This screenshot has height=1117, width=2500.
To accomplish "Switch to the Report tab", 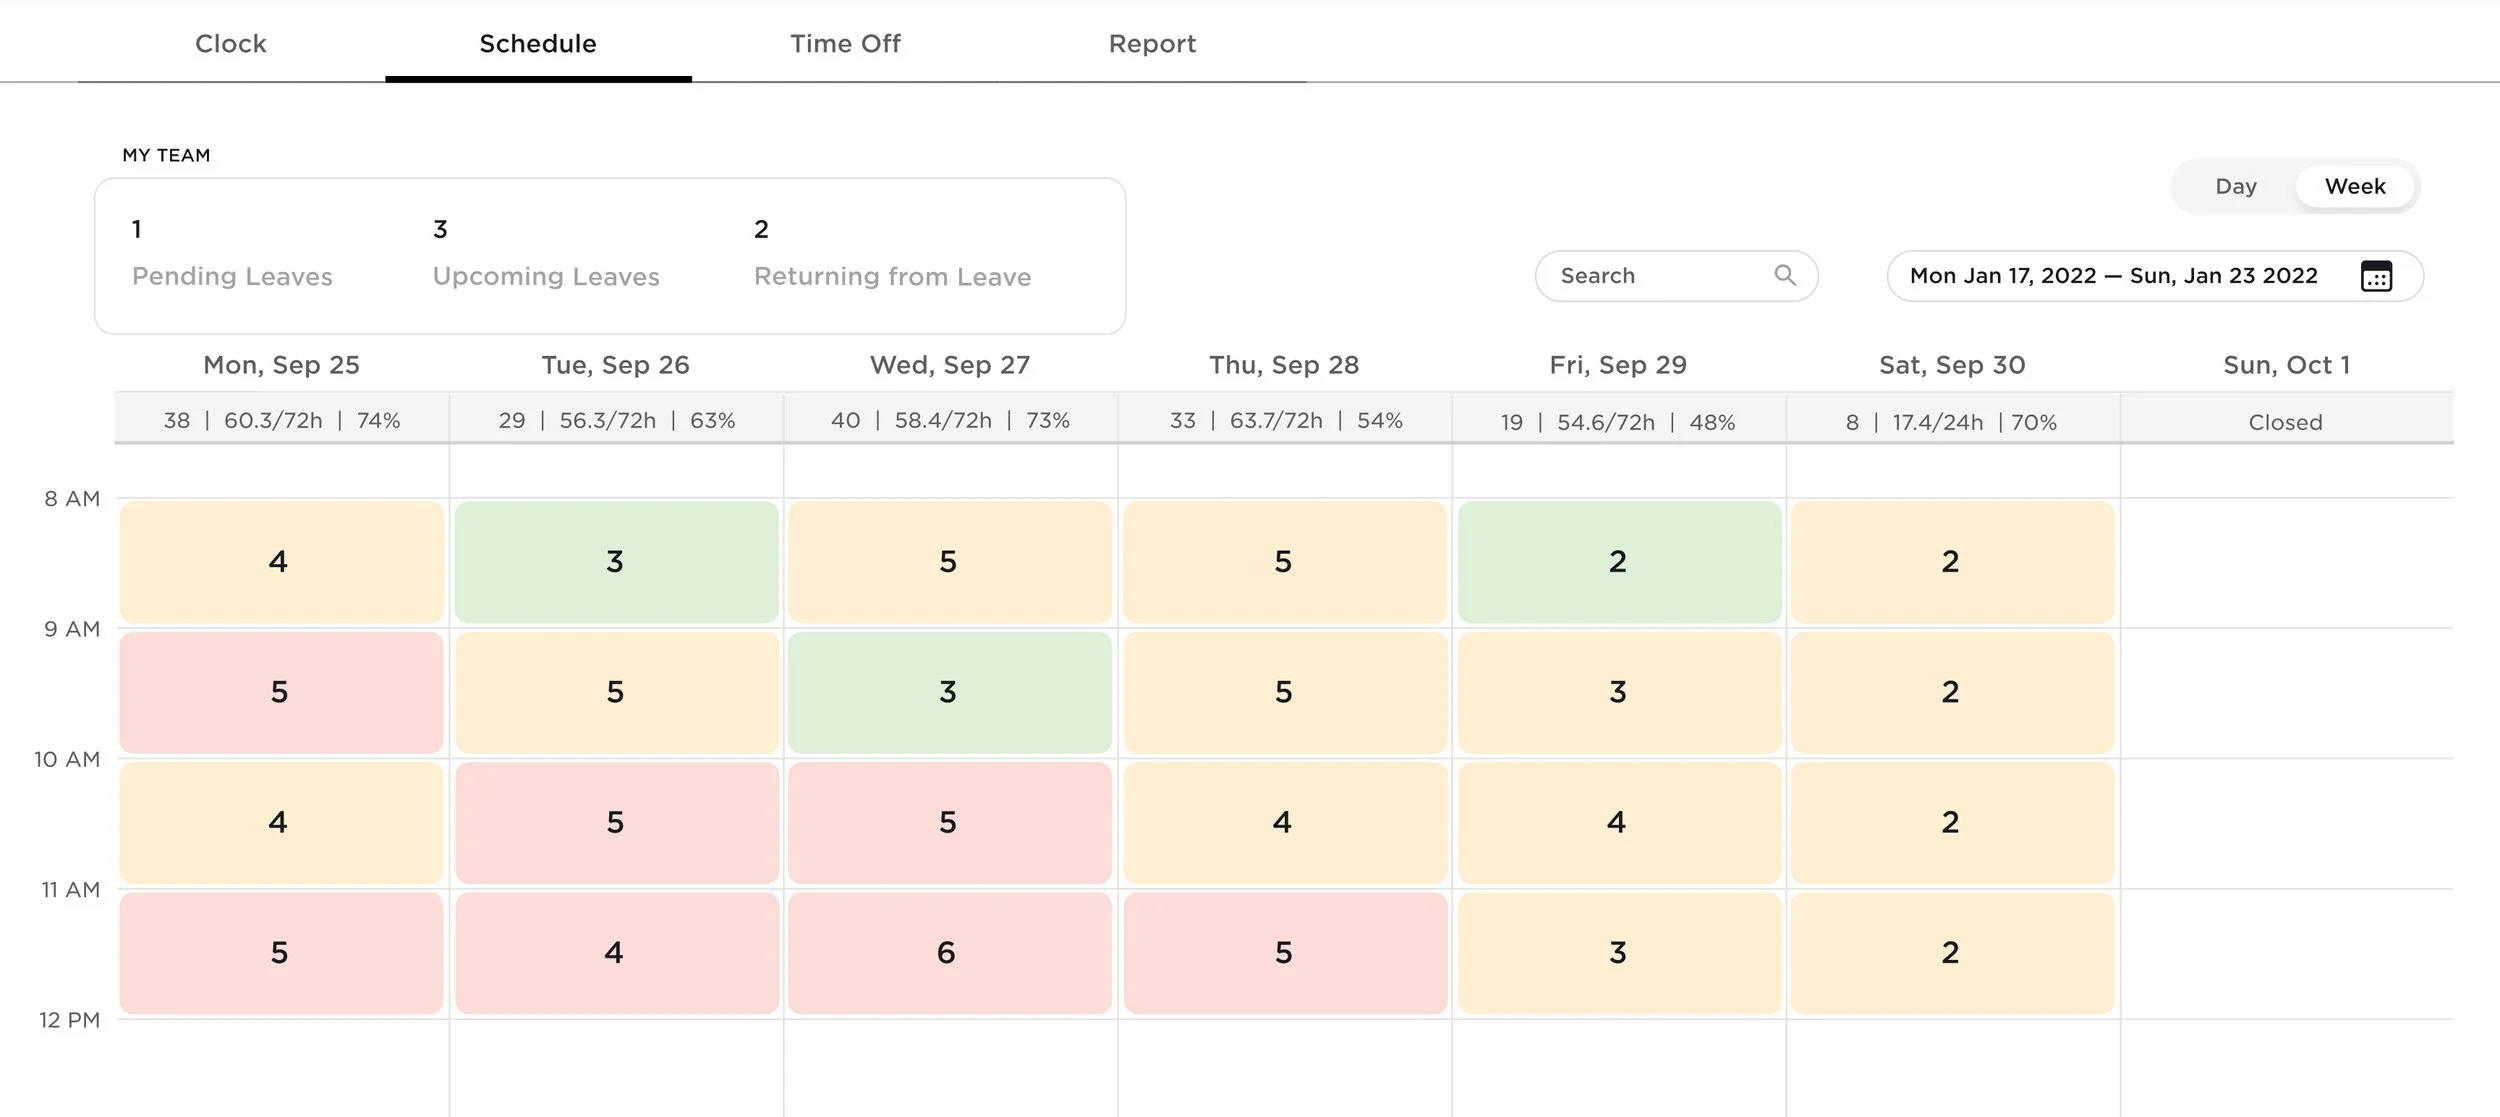I will tap(1152, 44).
